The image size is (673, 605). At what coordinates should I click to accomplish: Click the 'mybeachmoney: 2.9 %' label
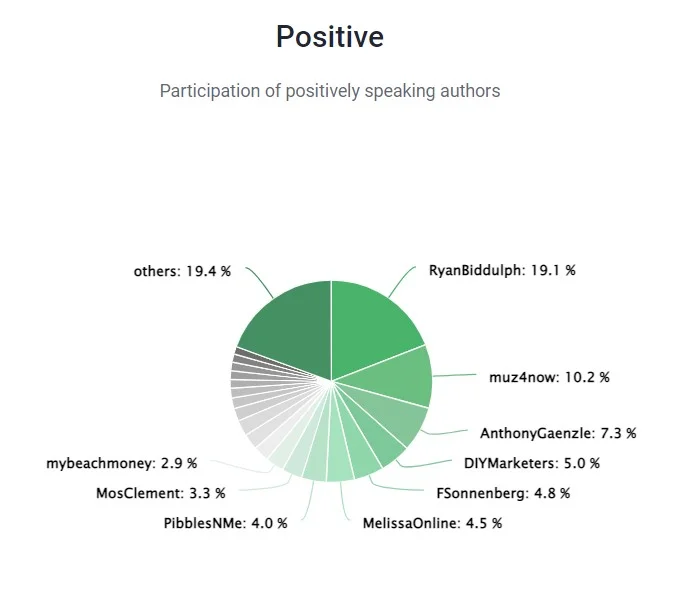pos(121,463)
